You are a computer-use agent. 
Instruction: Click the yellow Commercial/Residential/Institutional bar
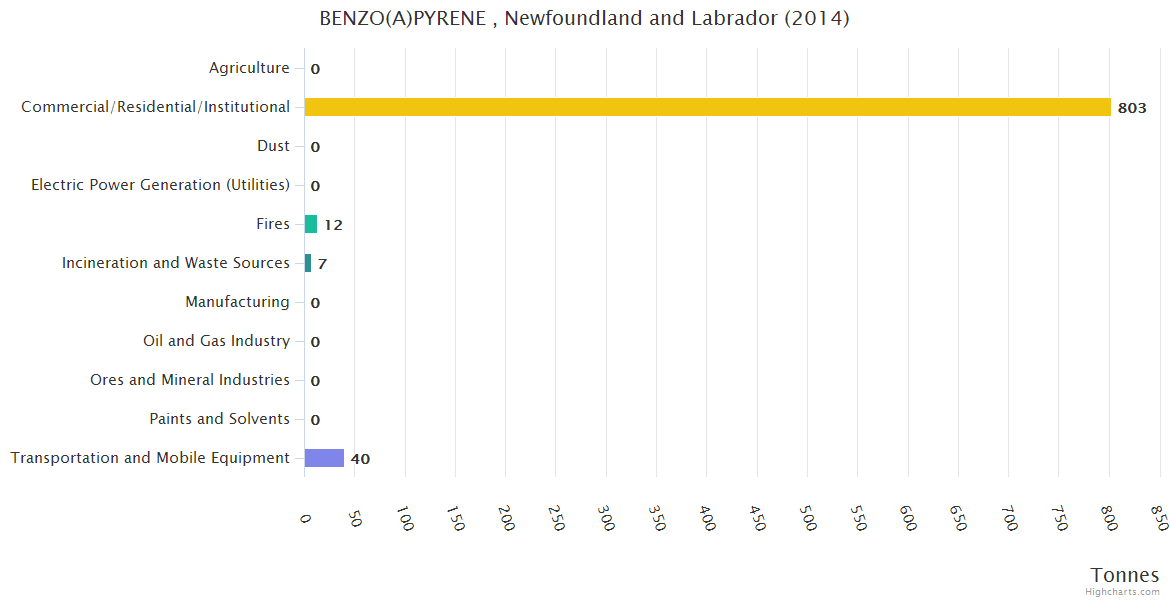[707, 107]
